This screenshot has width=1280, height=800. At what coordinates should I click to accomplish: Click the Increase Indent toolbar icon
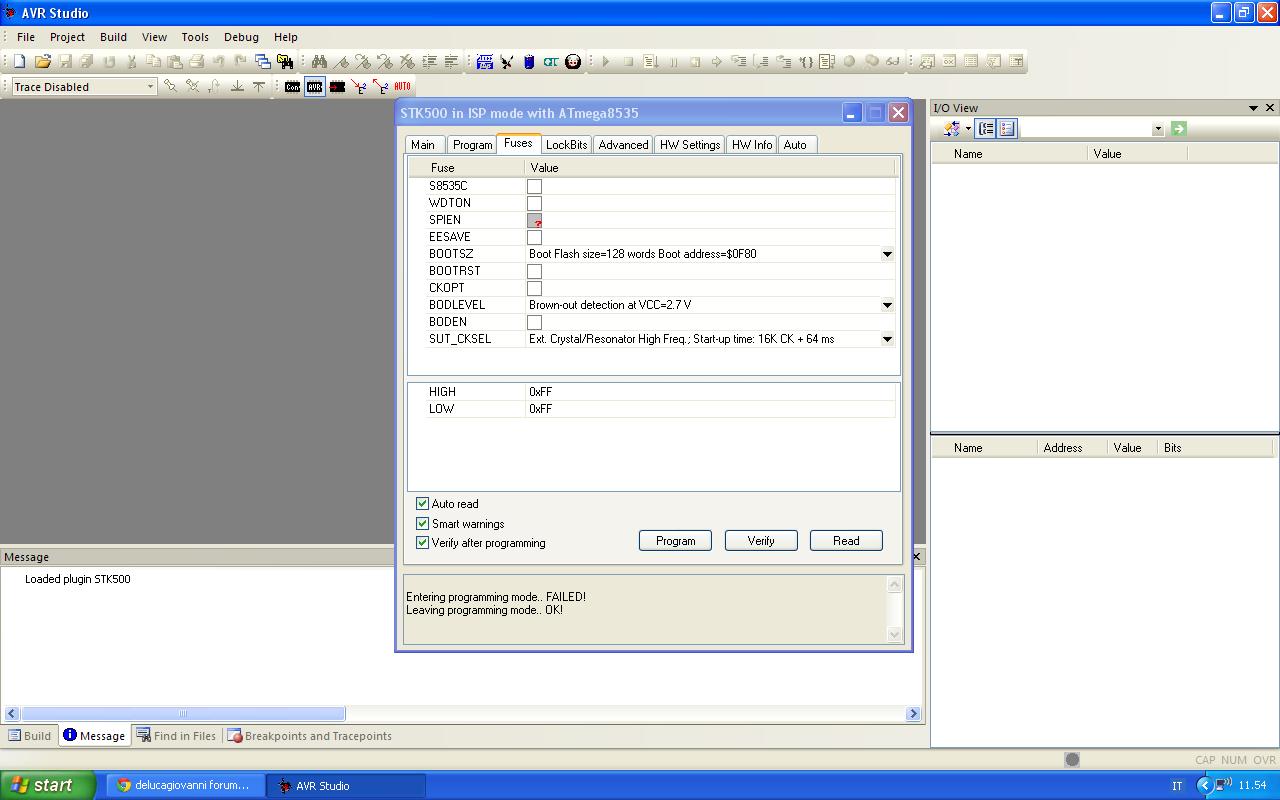(x=429, y=61)
